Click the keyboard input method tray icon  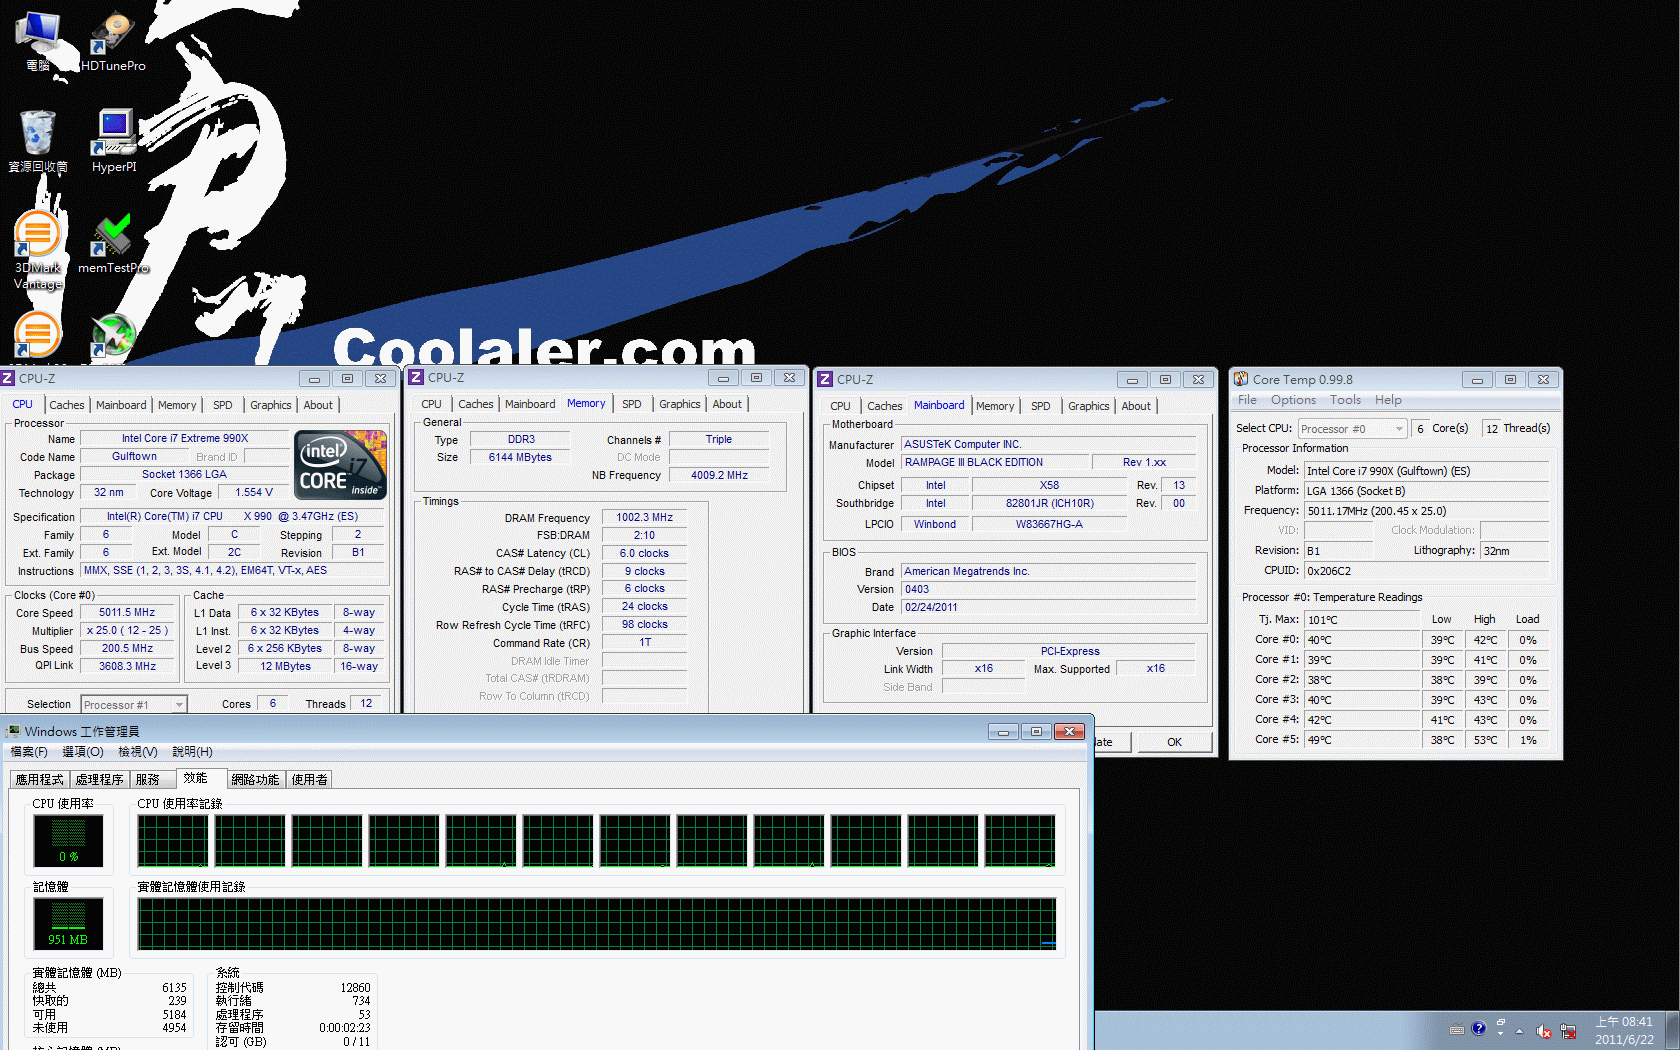point(1456,1030)
